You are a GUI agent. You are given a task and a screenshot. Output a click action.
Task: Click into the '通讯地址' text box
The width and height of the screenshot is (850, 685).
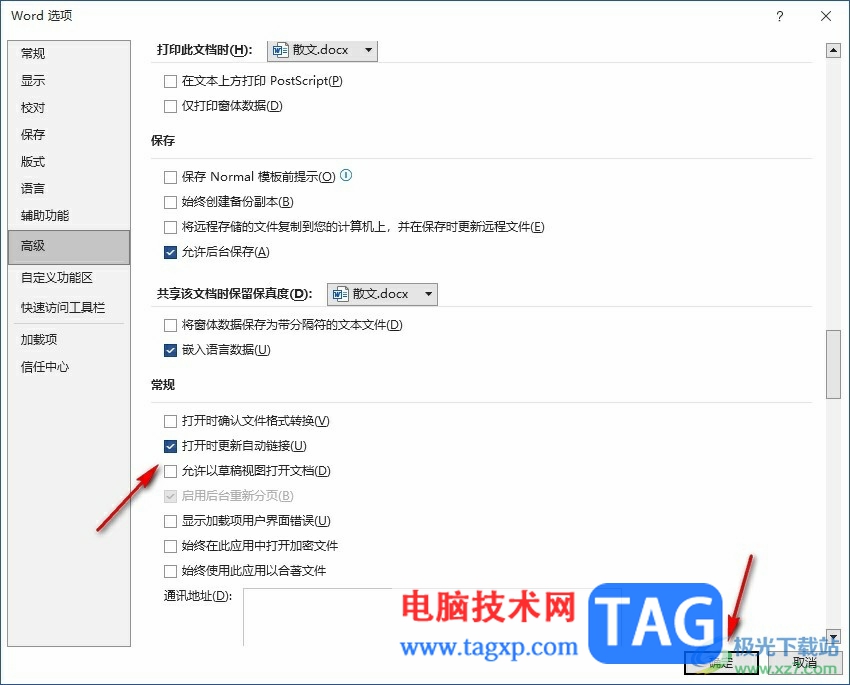point(431,617)
